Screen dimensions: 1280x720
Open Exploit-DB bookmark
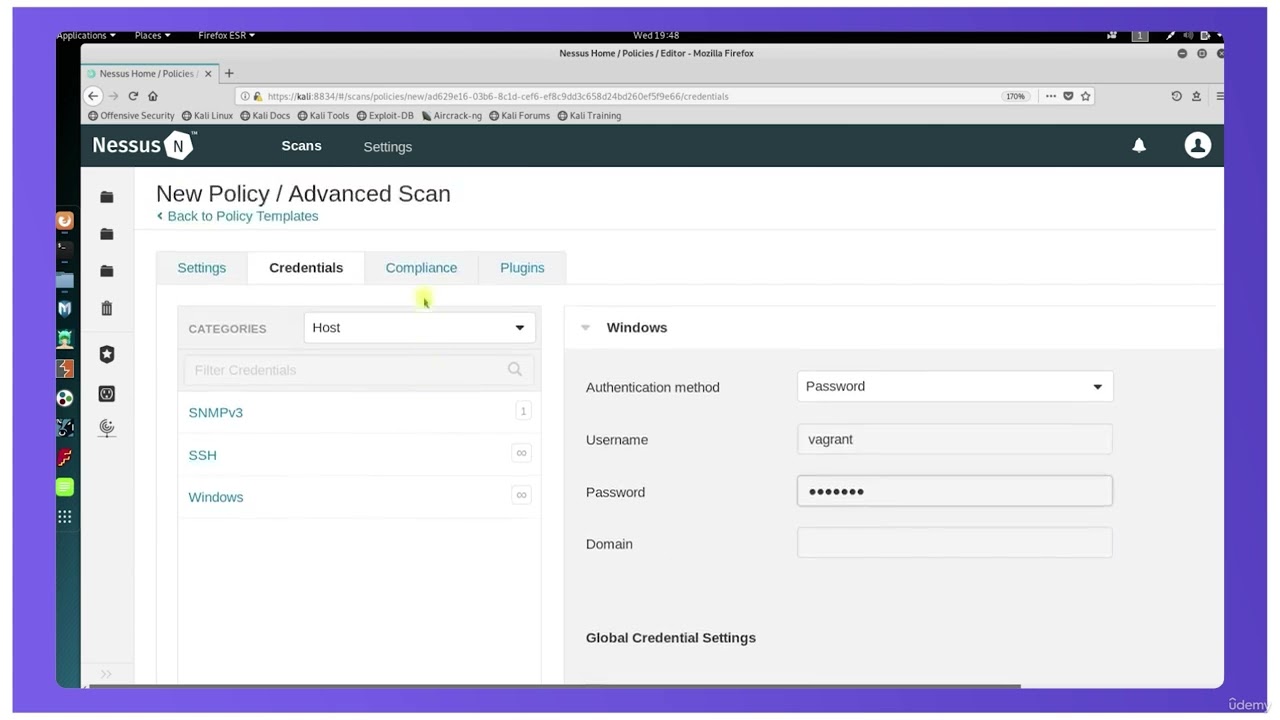pyautogui.click(x=385, y=116)
